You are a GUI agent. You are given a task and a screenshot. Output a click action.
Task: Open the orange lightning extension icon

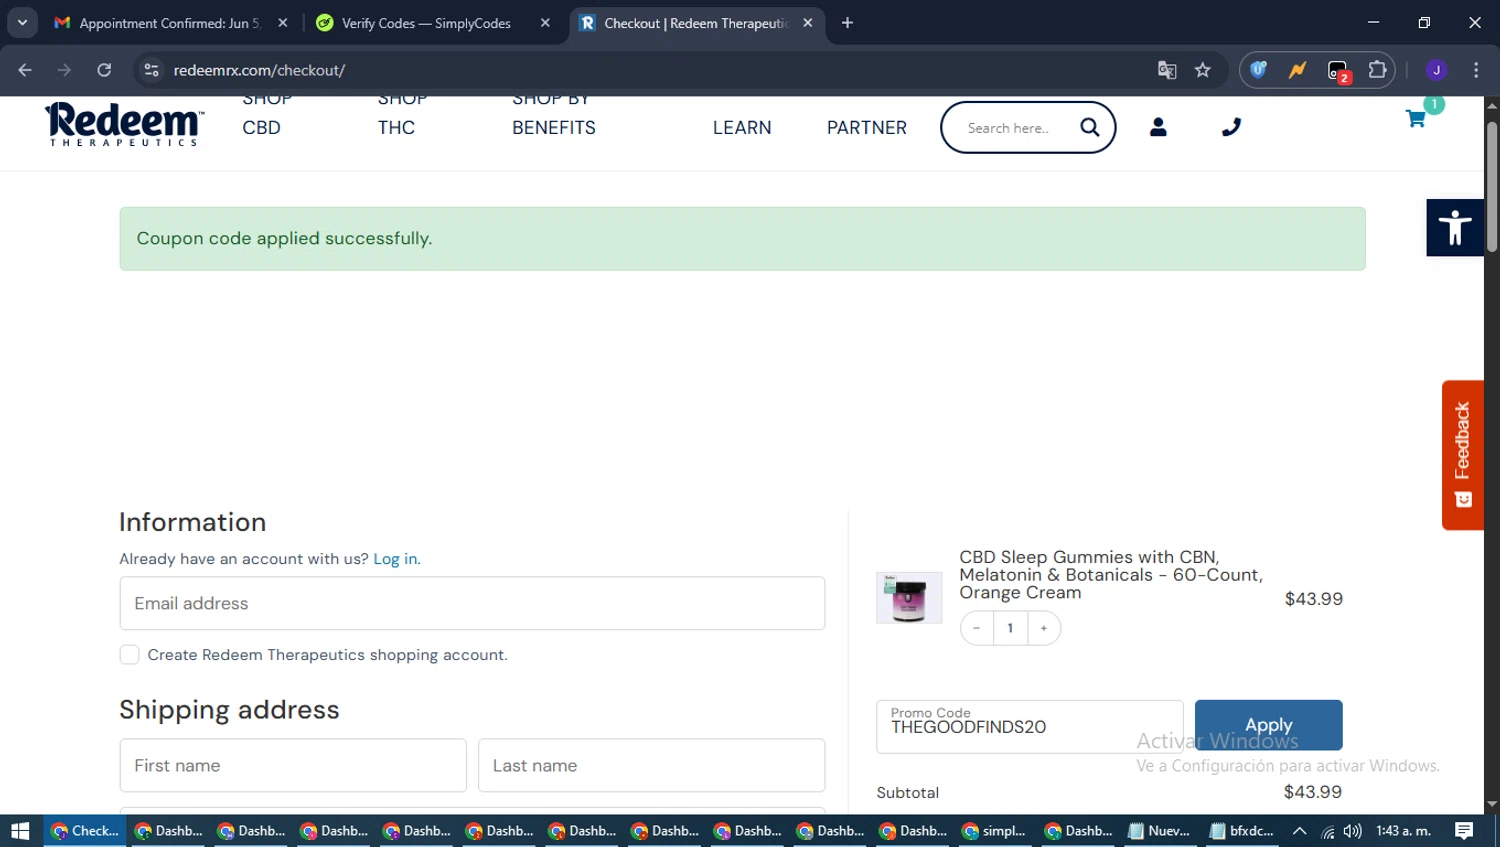pos(1298,70)
